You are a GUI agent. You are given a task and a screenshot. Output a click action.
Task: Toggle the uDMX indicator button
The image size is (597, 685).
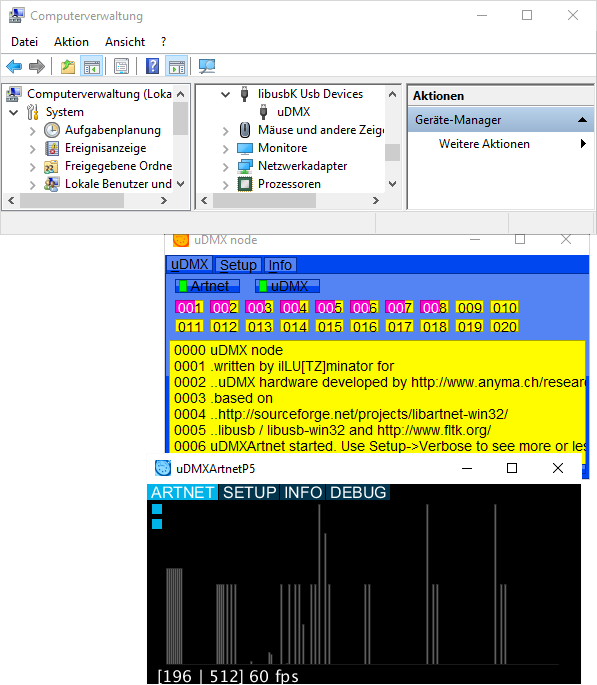(x=287, y=286)
